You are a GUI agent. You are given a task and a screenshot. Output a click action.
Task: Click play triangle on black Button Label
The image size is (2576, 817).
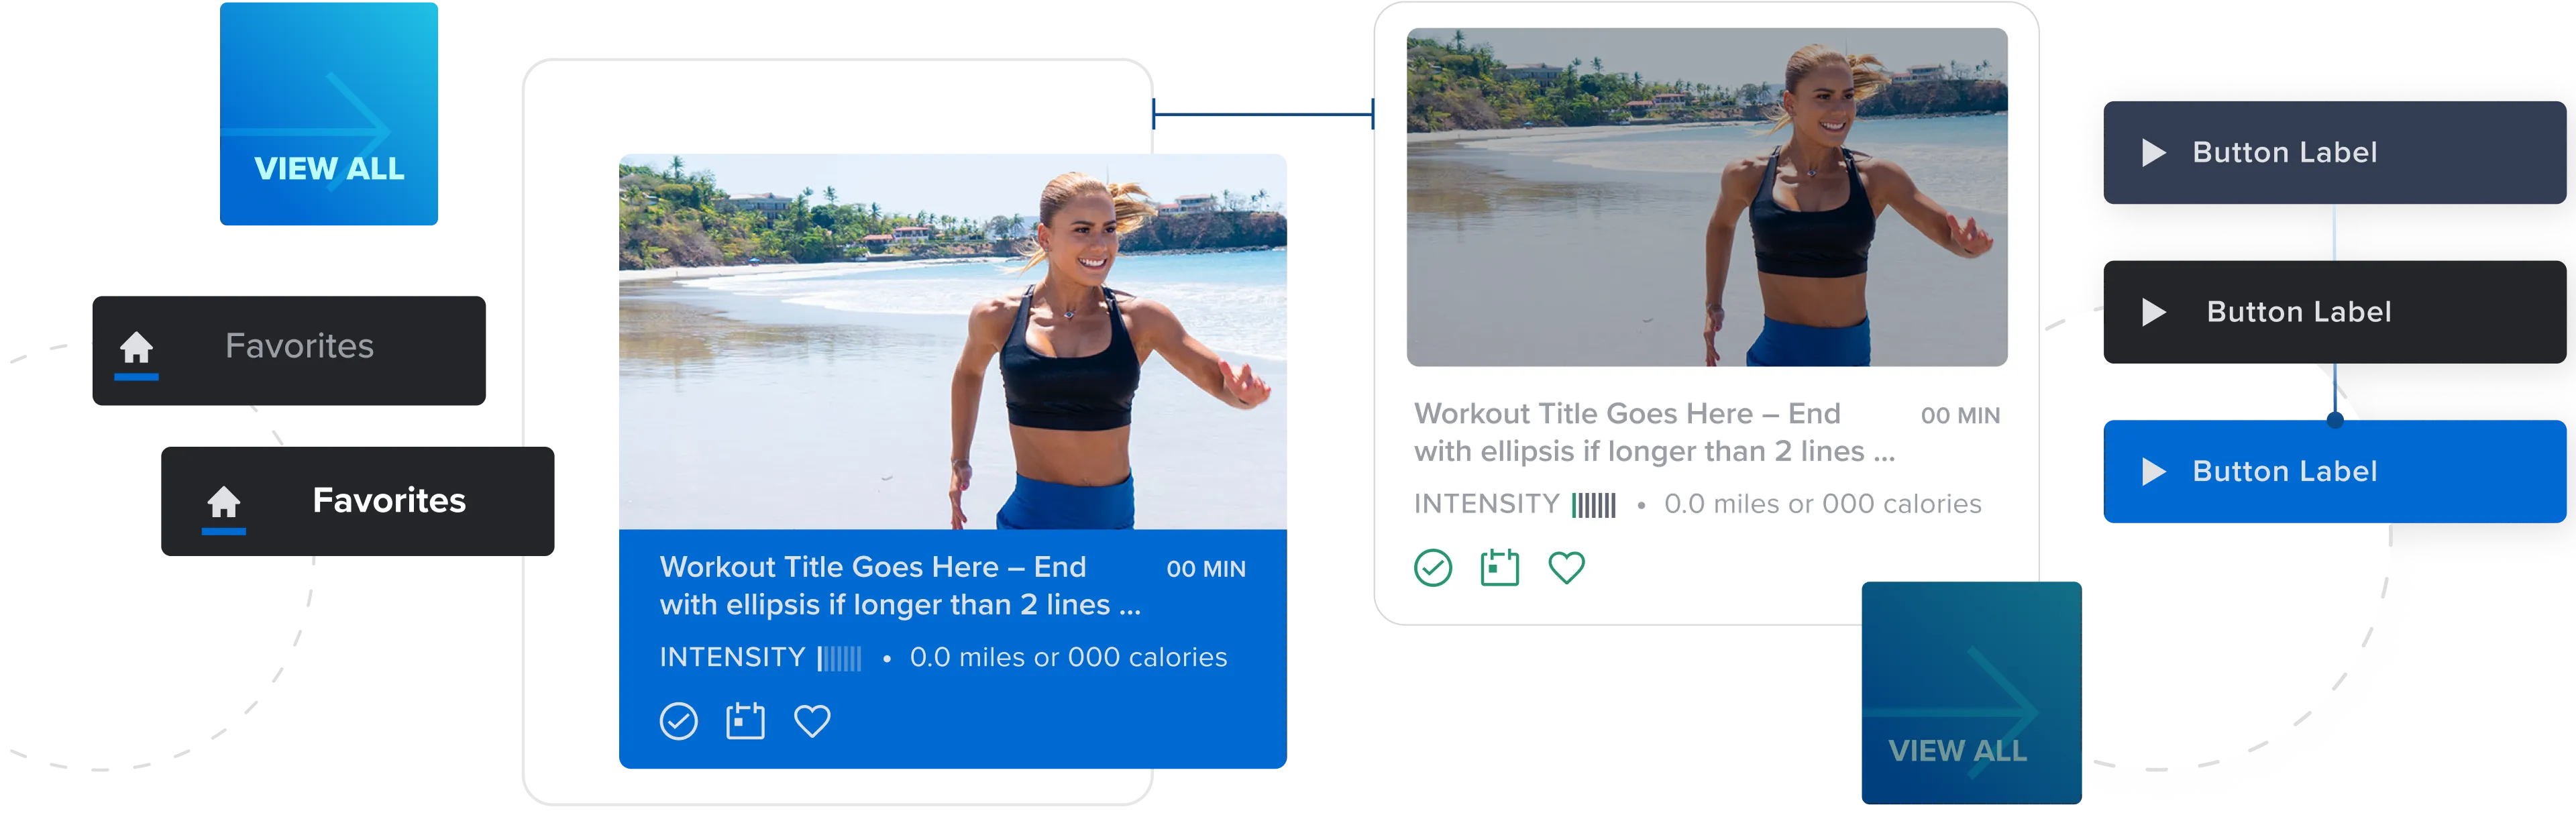click(x=2154, y=312)
